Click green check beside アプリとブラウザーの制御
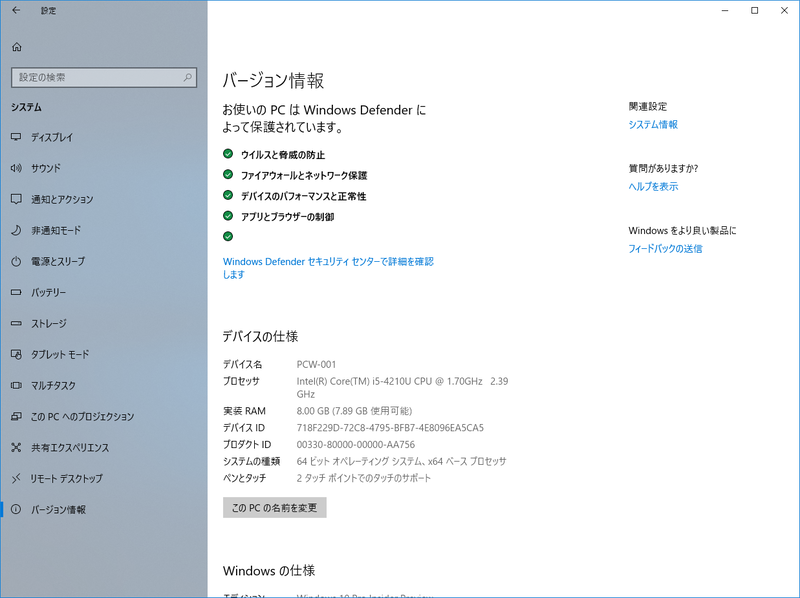The image size is (800, 598). [x=228, y=216]
